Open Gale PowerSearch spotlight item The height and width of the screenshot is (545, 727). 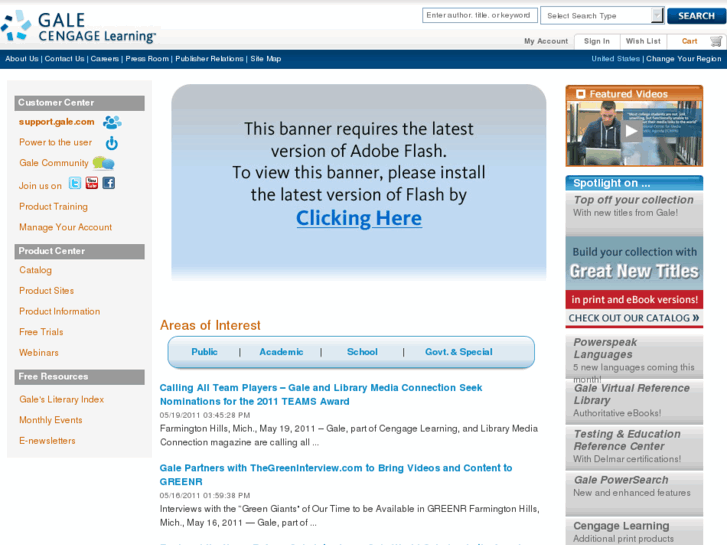click(x=634, y=493)
